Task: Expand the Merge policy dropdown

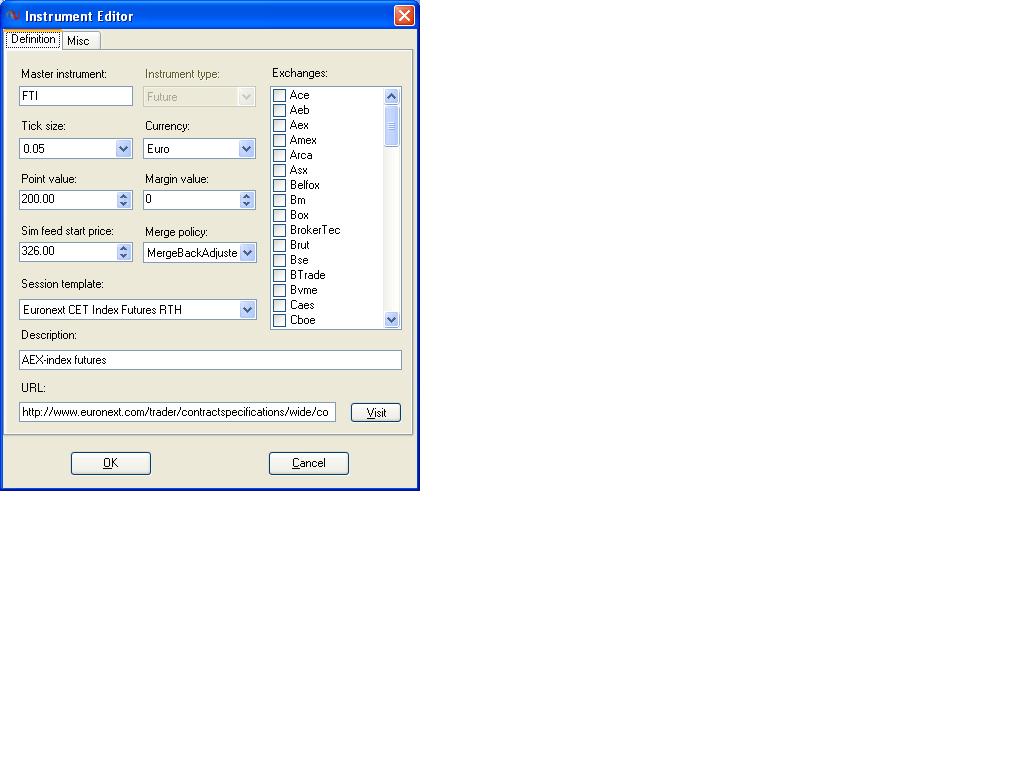Action: pos(248,253)
